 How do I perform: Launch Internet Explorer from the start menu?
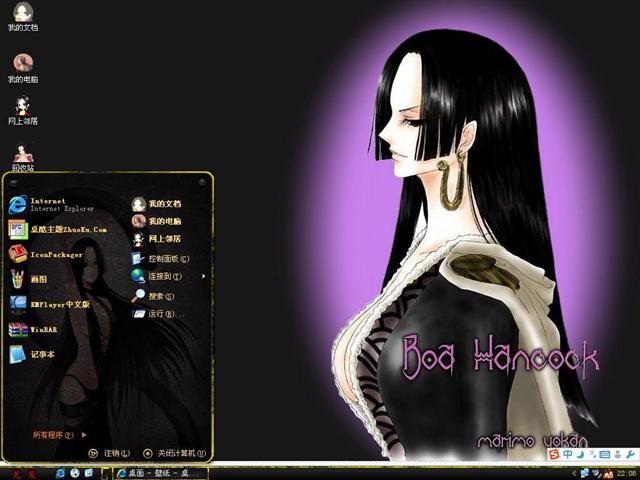click(51, 204)
